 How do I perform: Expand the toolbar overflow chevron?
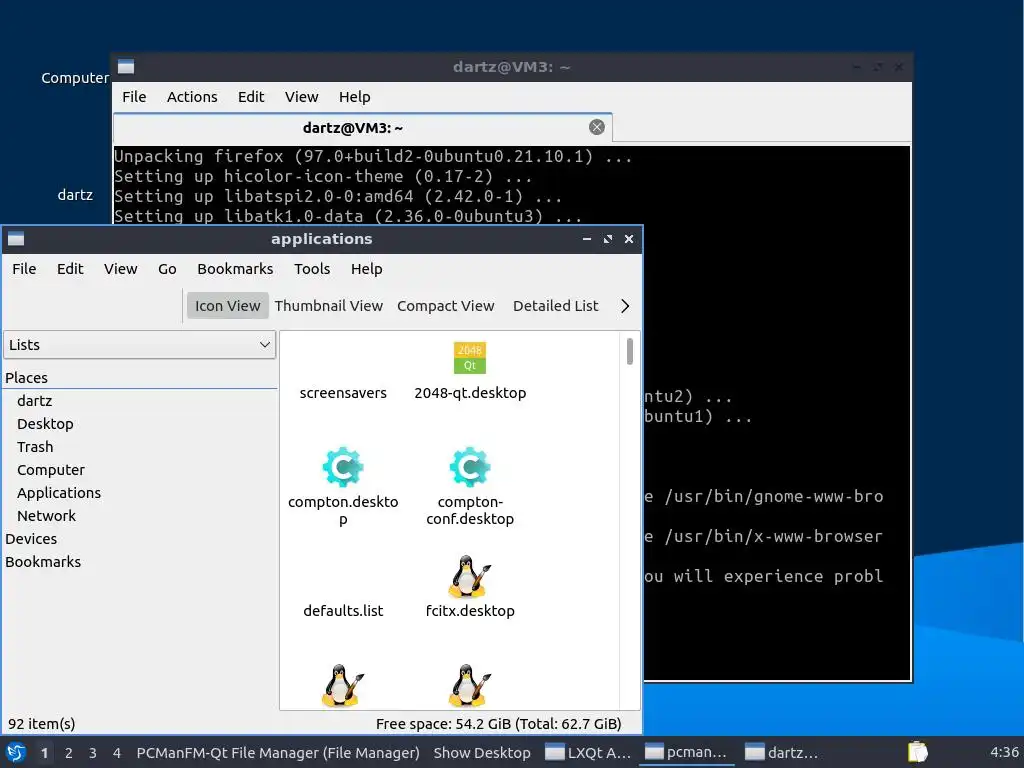tap(625, 306)
